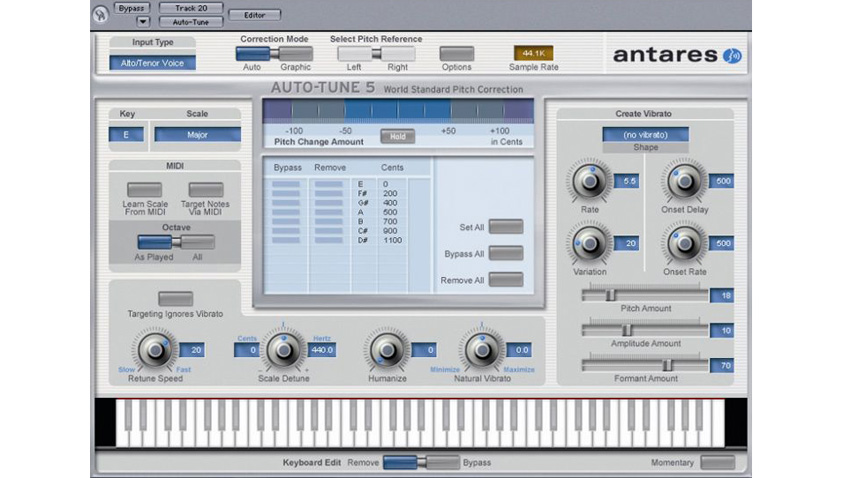The width and height of the screenshot is (850, 478).
Task: Open the Key dropdown showing E
Action: coord(126,134)
